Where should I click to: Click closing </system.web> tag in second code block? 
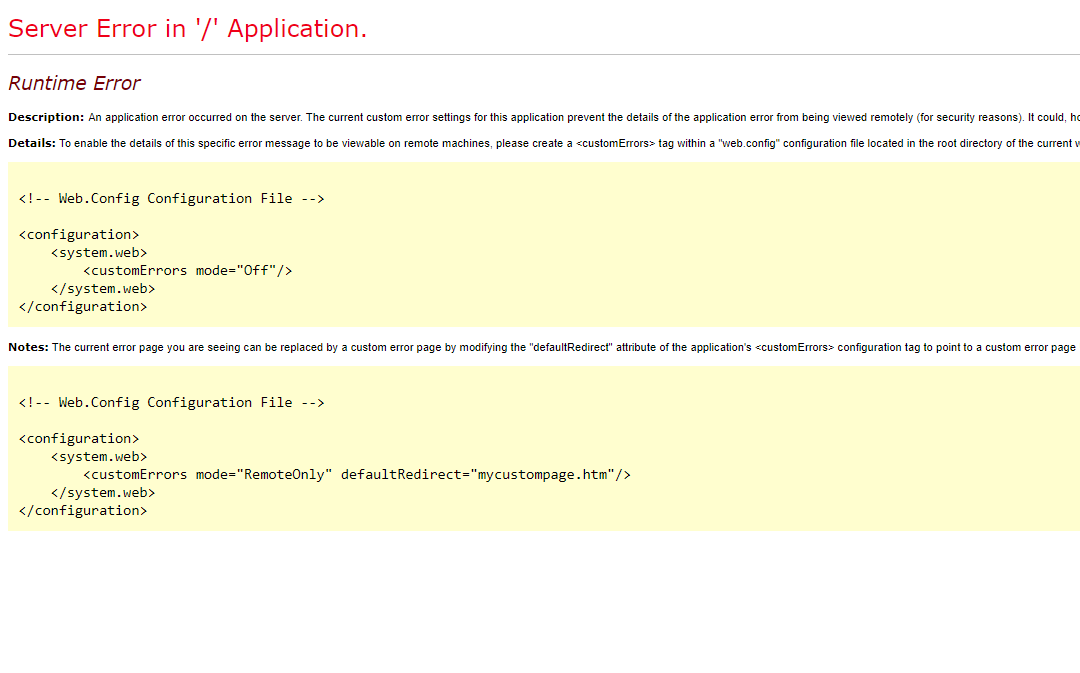(x=103, y=492)
